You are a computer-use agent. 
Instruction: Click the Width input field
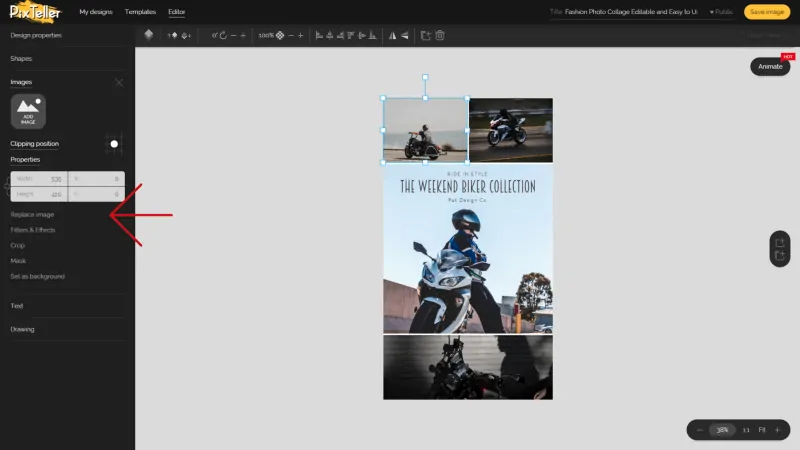[x=40, y=179]
